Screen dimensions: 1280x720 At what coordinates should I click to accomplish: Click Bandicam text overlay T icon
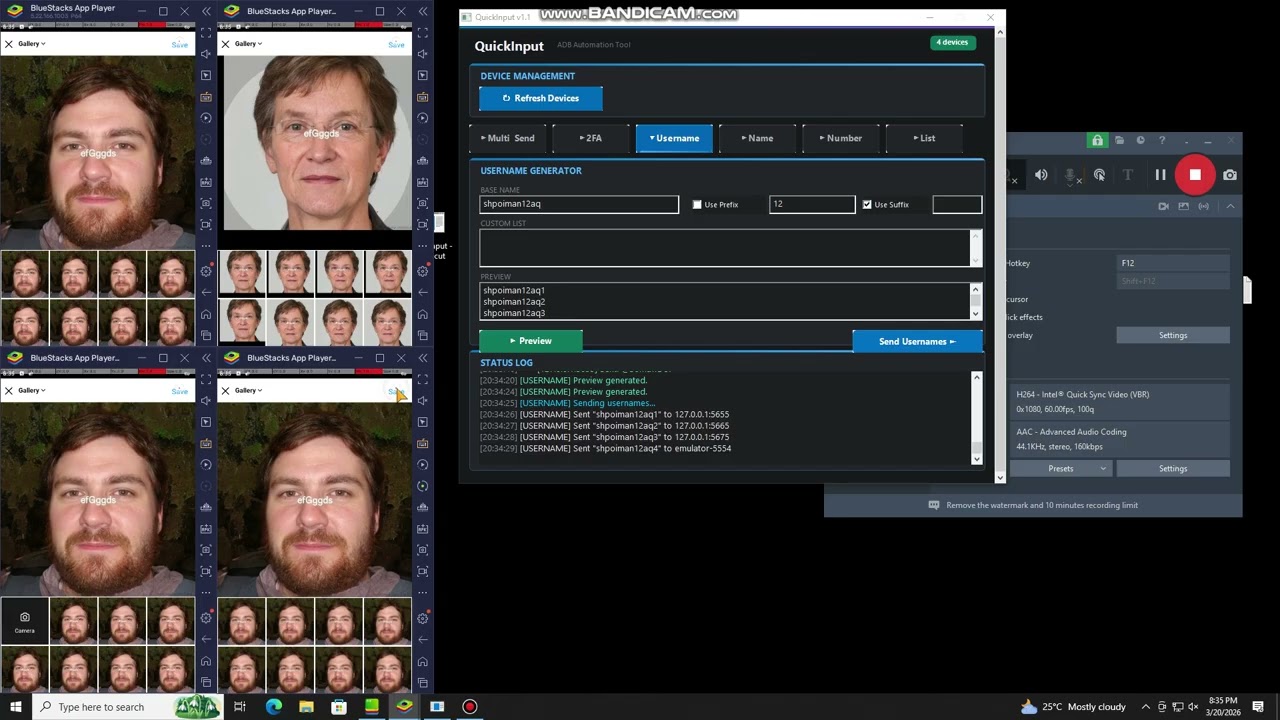(x=1128, y=175)
